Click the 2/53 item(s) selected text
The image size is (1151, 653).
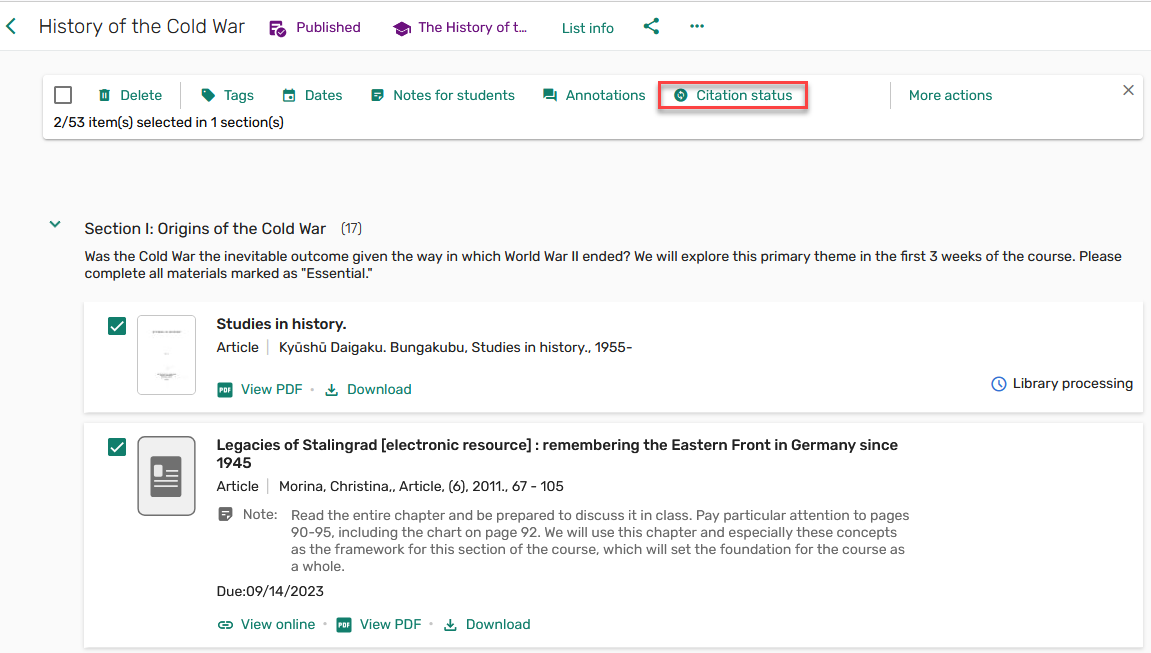pos(169,123)
